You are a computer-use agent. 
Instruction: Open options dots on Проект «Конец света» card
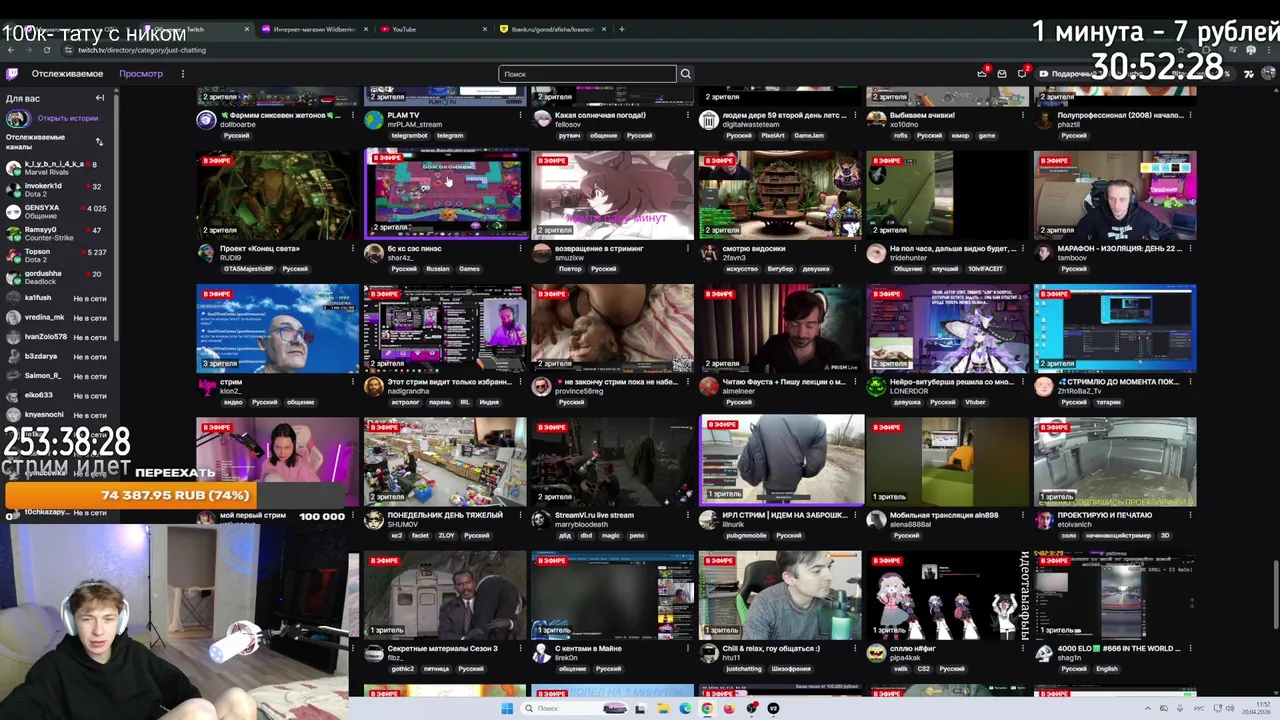[x=352, y=248]
